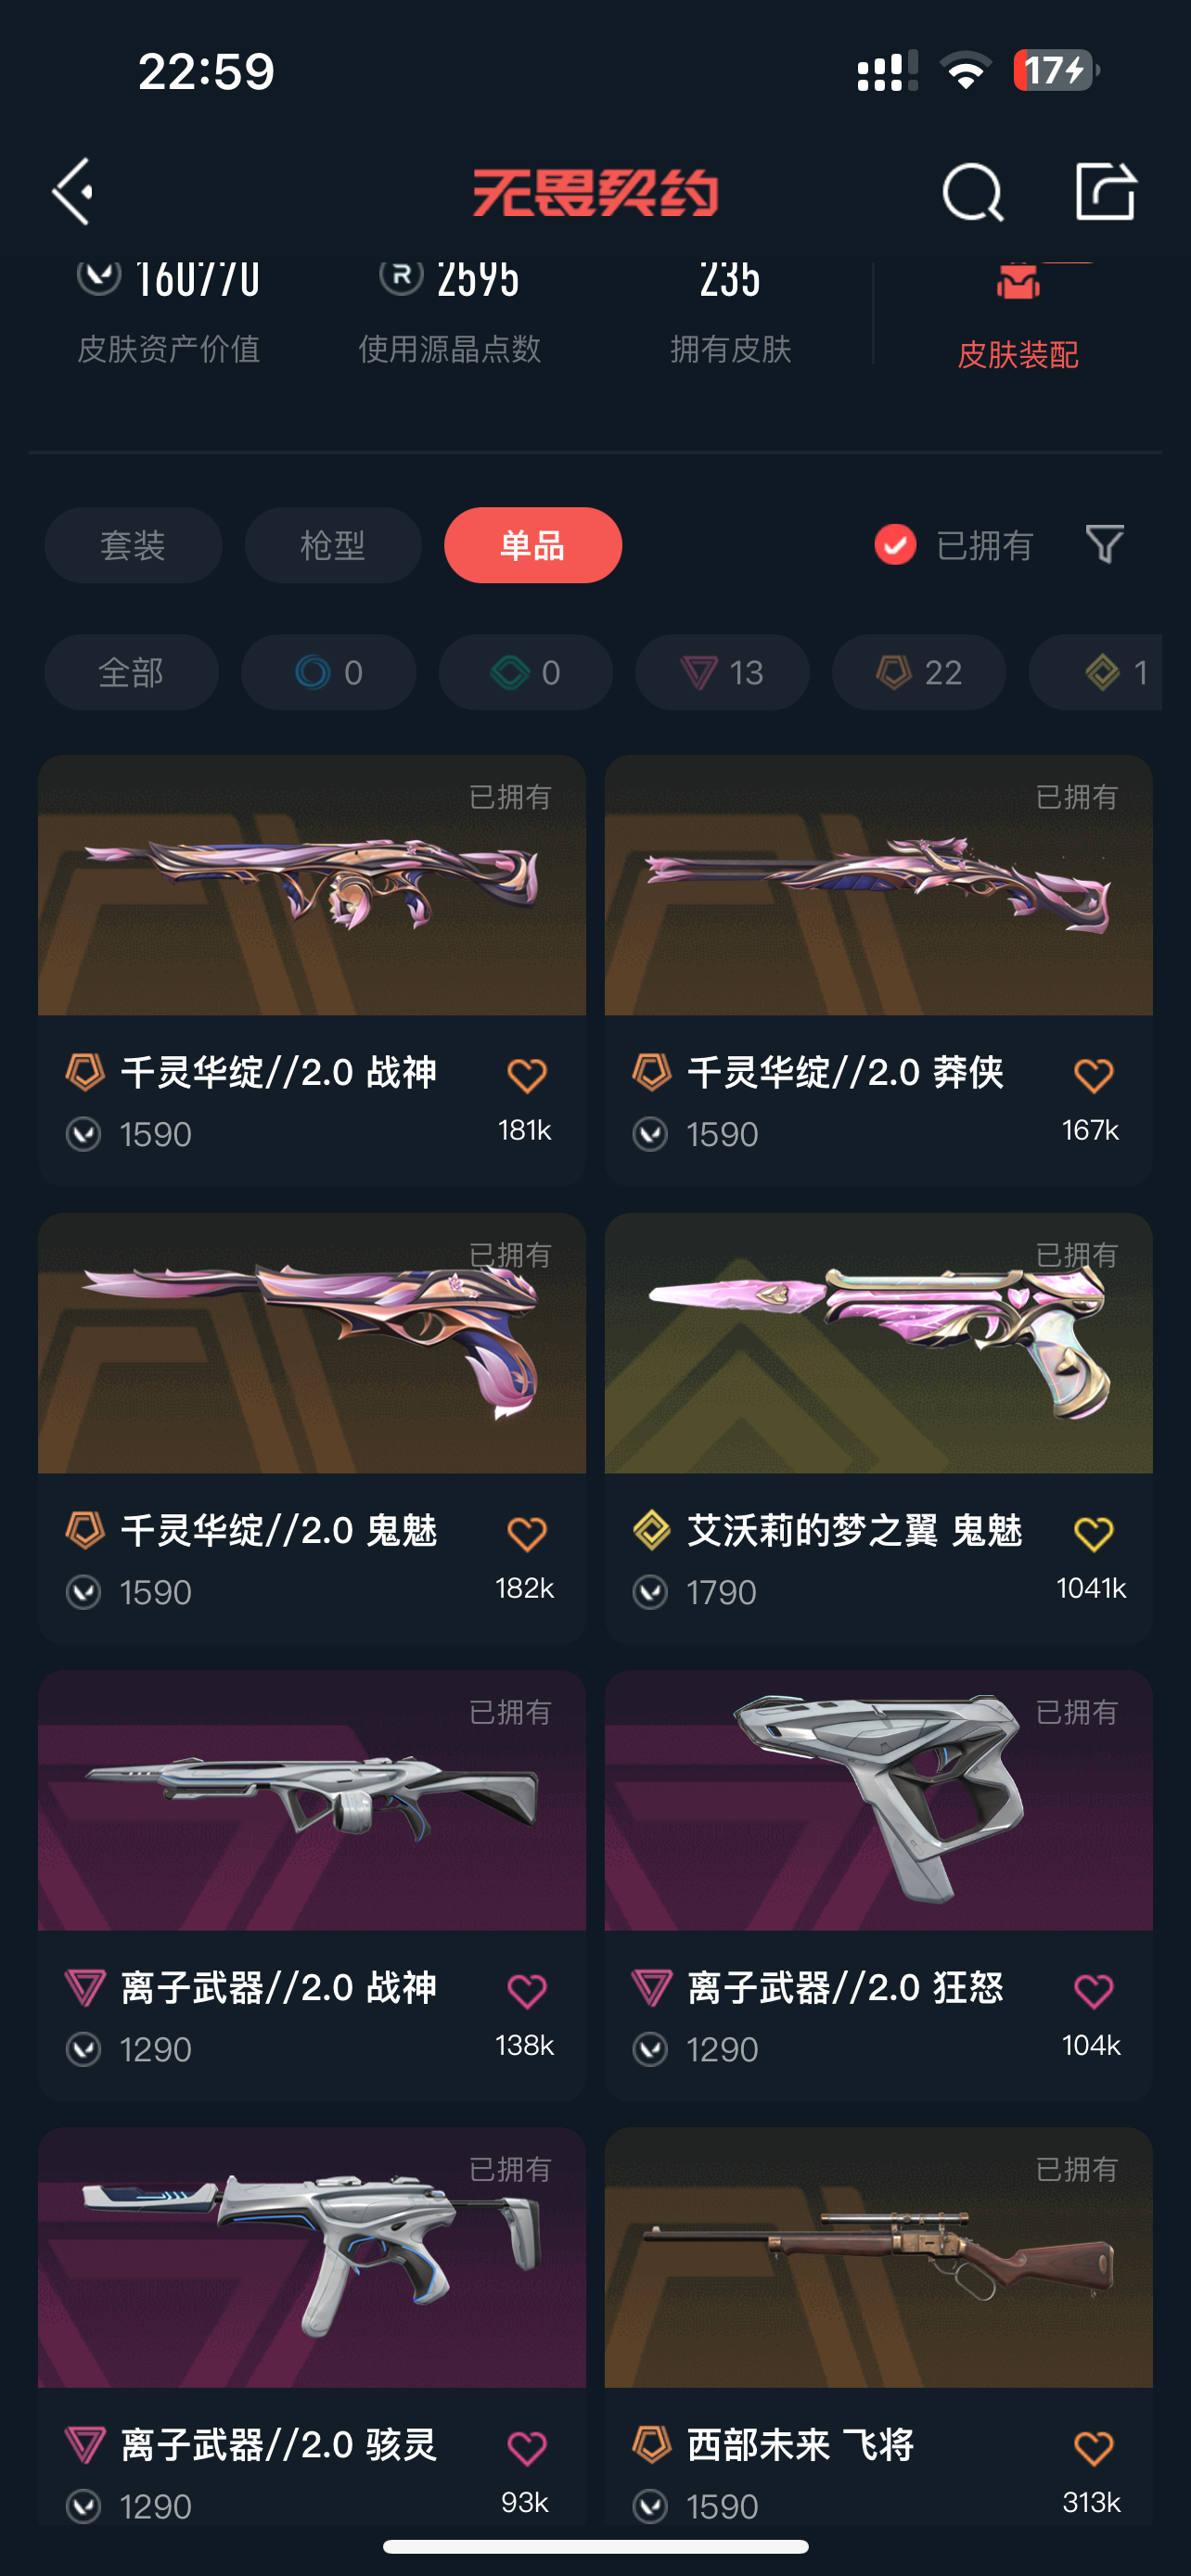Filter by orange tier showing 22
The image size is (1191, 2576).
pos(919,672)
